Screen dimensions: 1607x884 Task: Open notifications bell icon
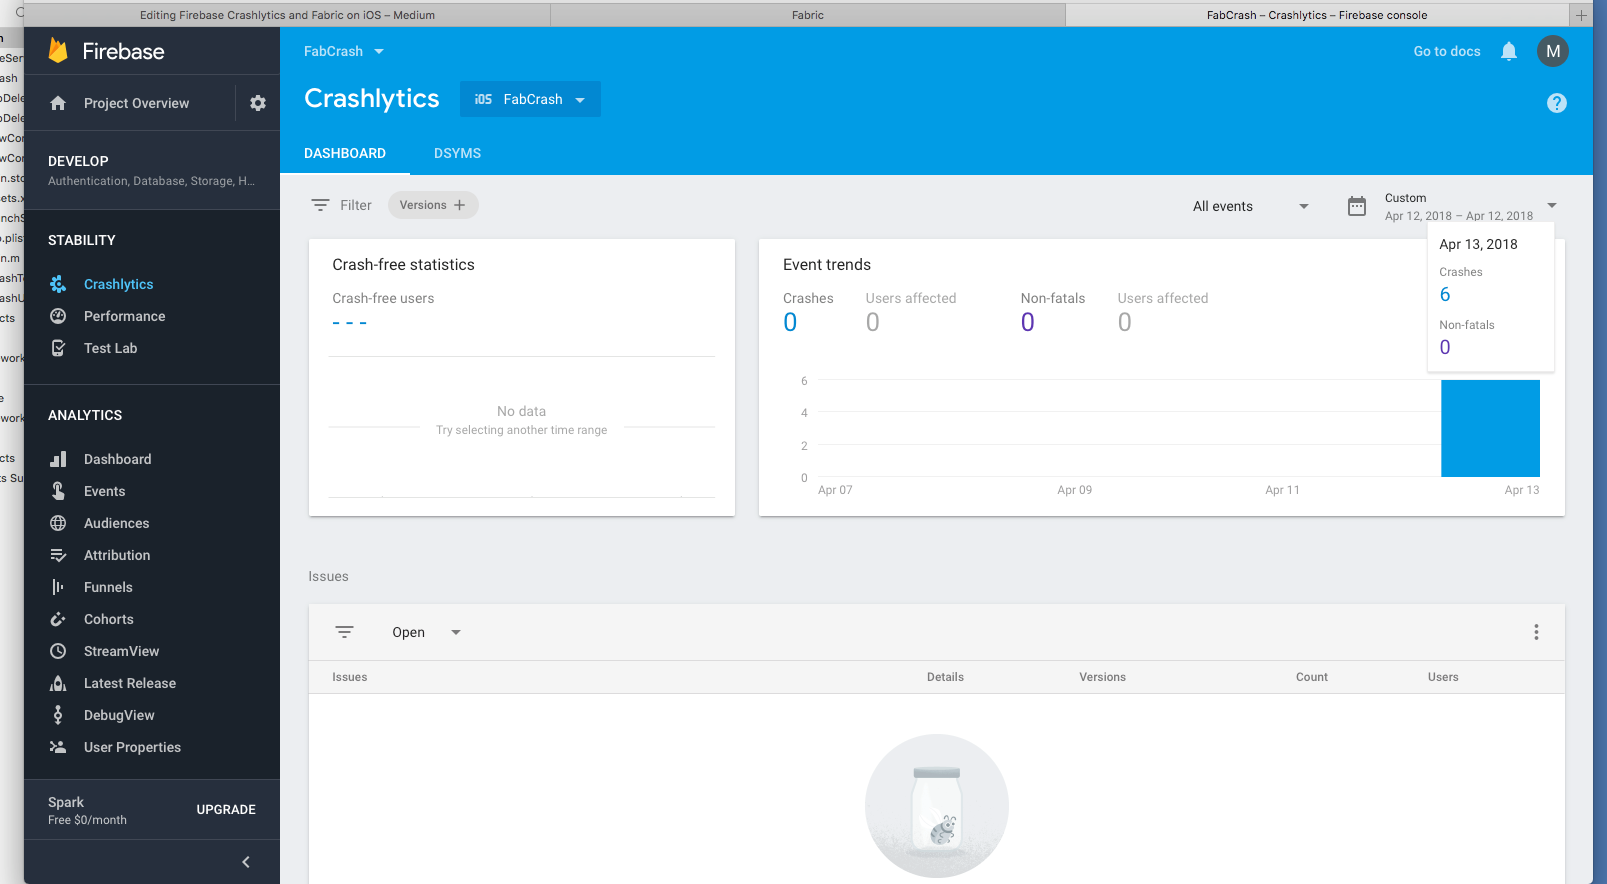1509,51
